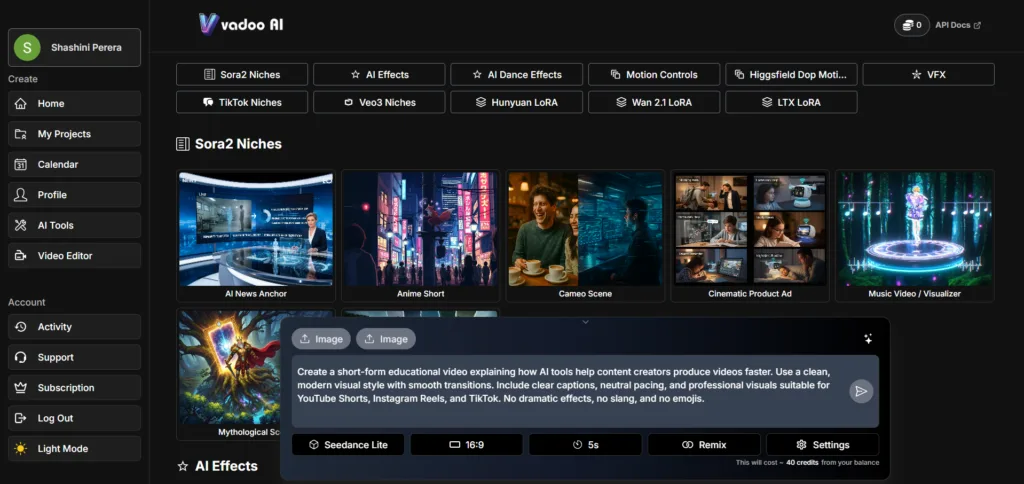Viewport: 1024px width, 484px height.
Task: Click the send prompt arrow icon
Action: tap(860, 391)
